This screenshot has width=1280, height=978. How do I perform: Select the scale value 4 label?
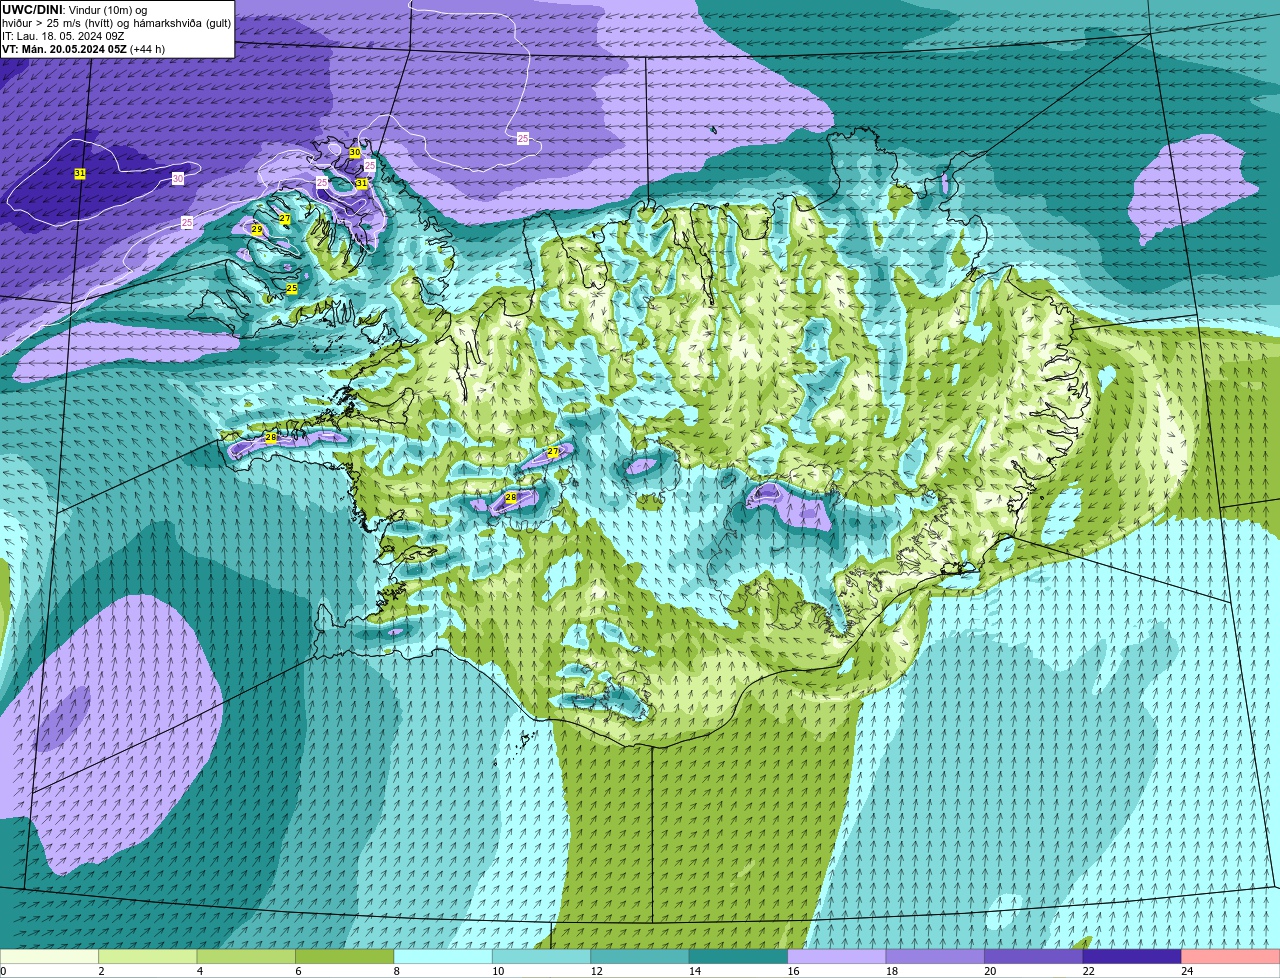(x=200, y=970)
